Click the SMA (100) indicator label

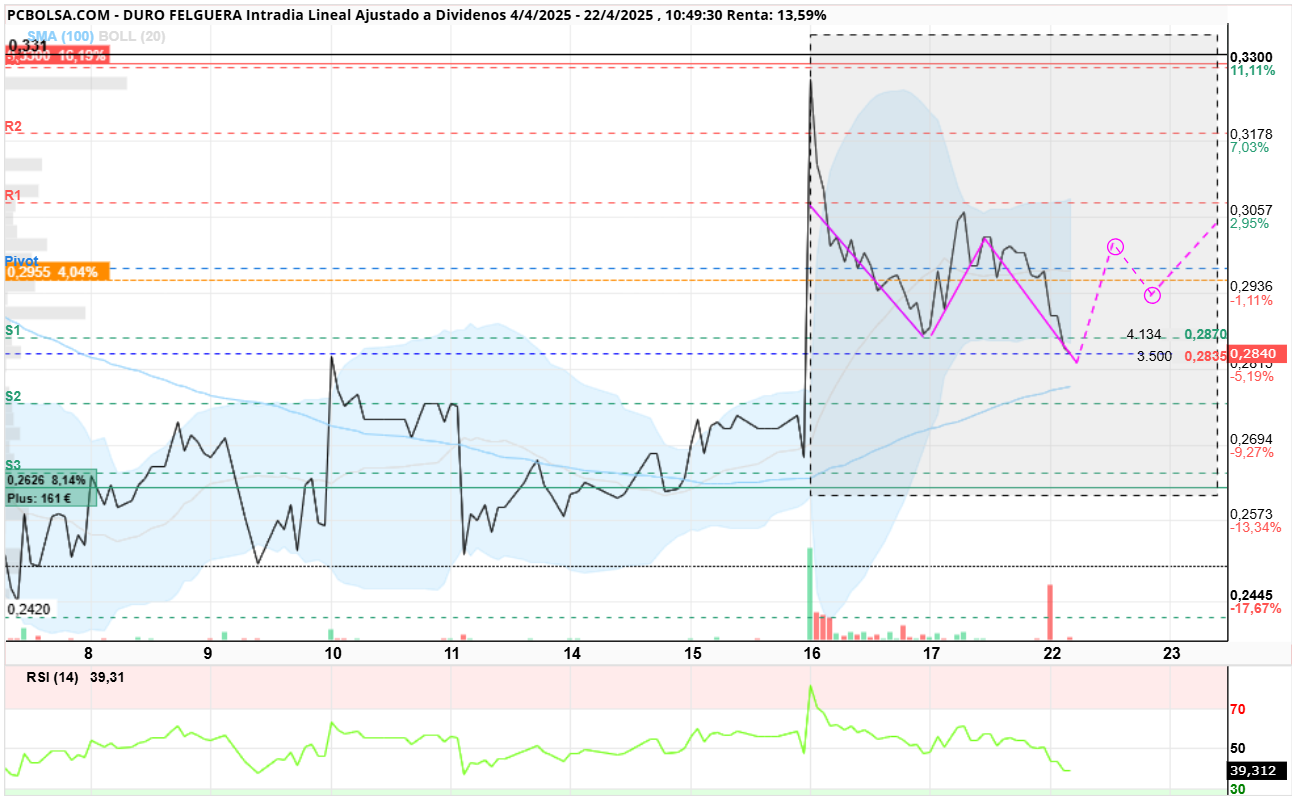click(x=61, y=36)
